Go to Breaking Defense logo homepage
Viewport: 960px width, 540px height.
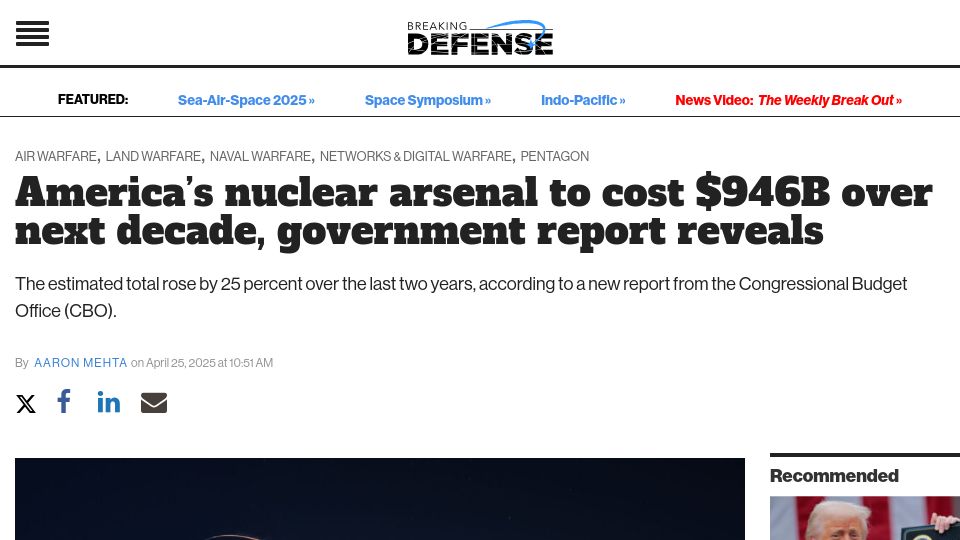pyautogui.click(x=480, y=37)
